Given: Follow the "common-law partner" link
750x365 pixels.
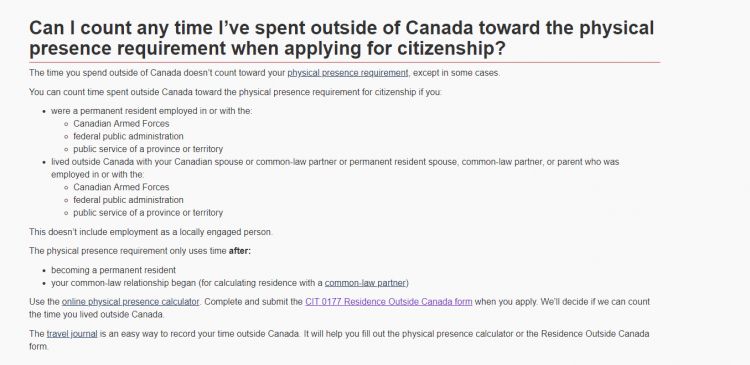Looking at the screenshot, I should [365, 283].
